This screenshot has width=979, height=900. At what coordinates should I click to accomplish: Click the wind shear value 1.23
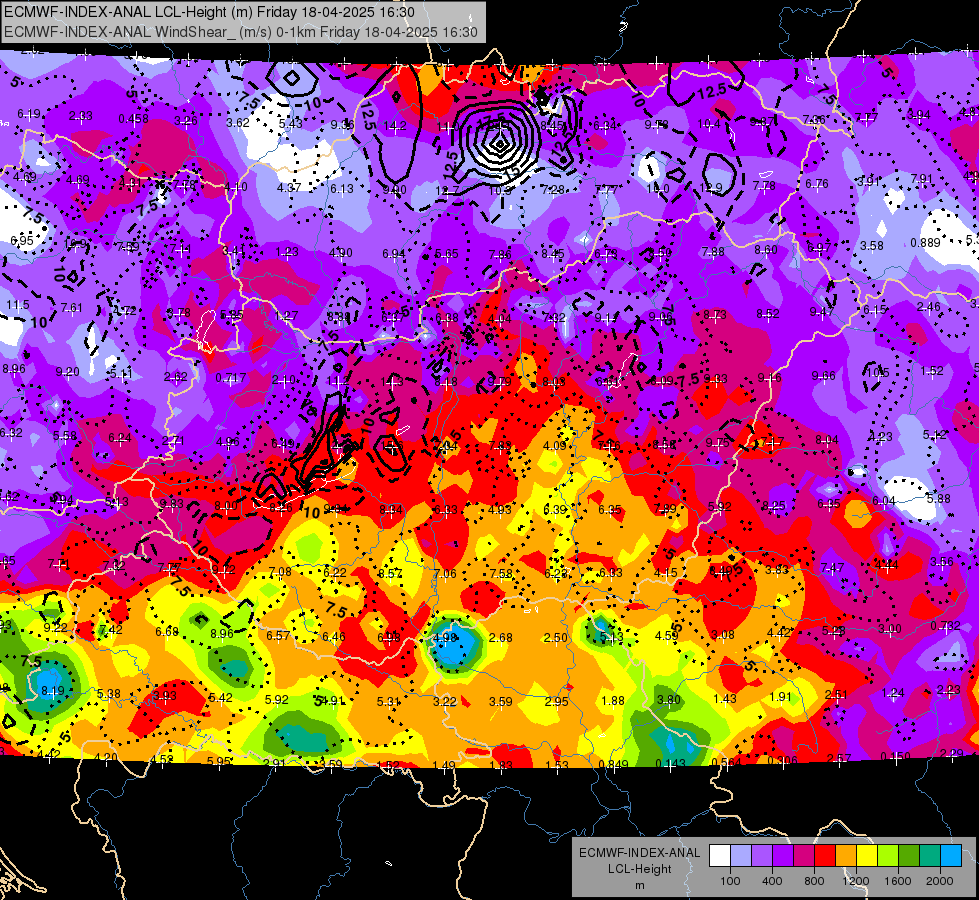pyautogui.click(x=287, y=252)
